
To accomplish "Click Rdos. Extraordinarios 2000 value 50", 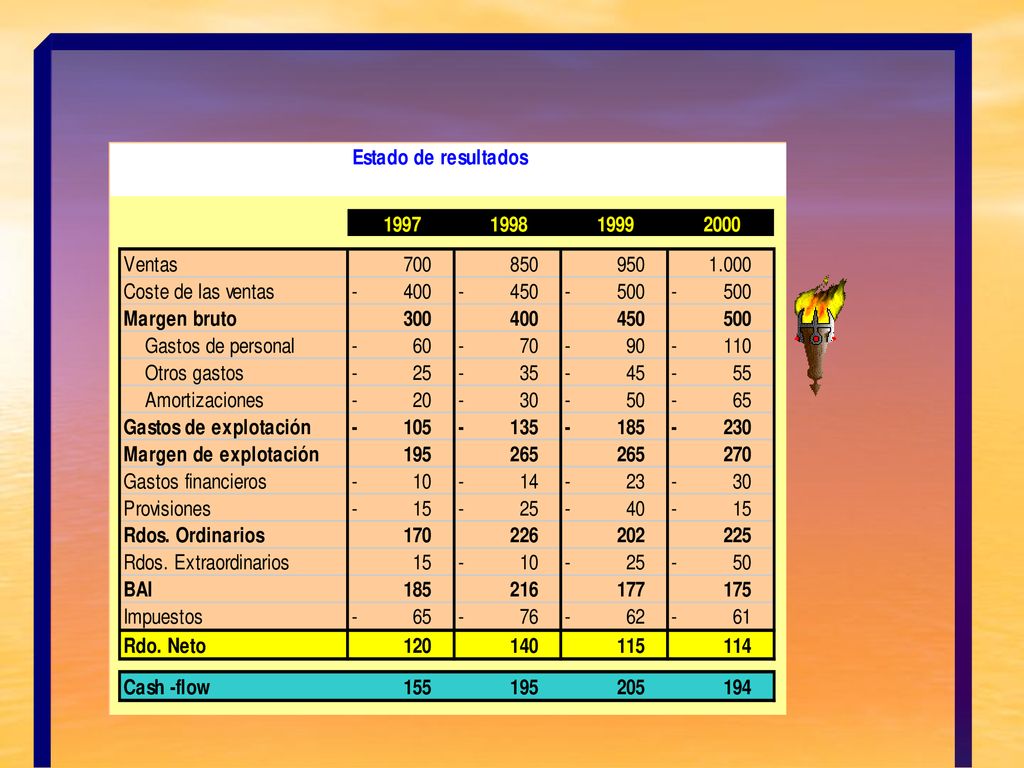I will (x=742, y=563).
